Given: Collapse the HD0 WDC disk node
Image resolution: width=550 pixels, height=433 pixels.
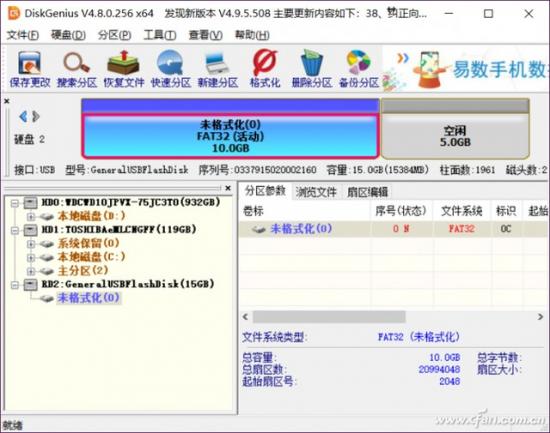Looking at the screenshot, I should pyautogui.click(x=15, y=203).
